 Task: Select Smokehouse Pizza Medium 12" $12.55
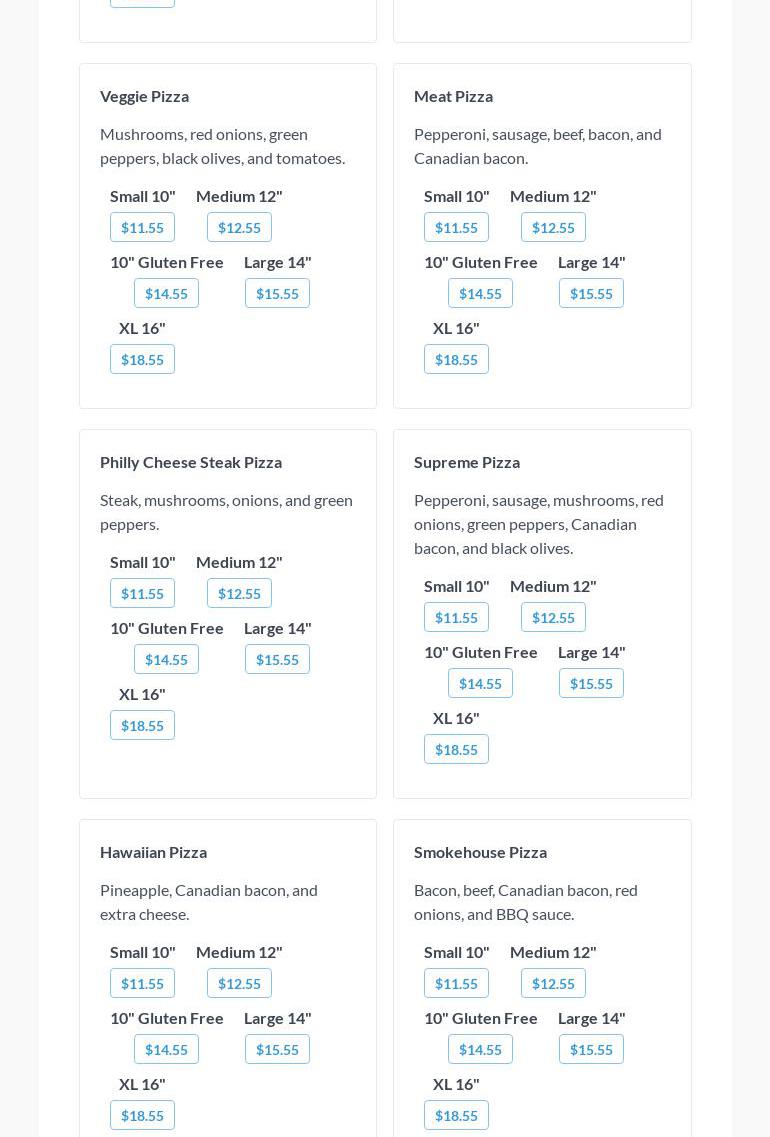553,983
